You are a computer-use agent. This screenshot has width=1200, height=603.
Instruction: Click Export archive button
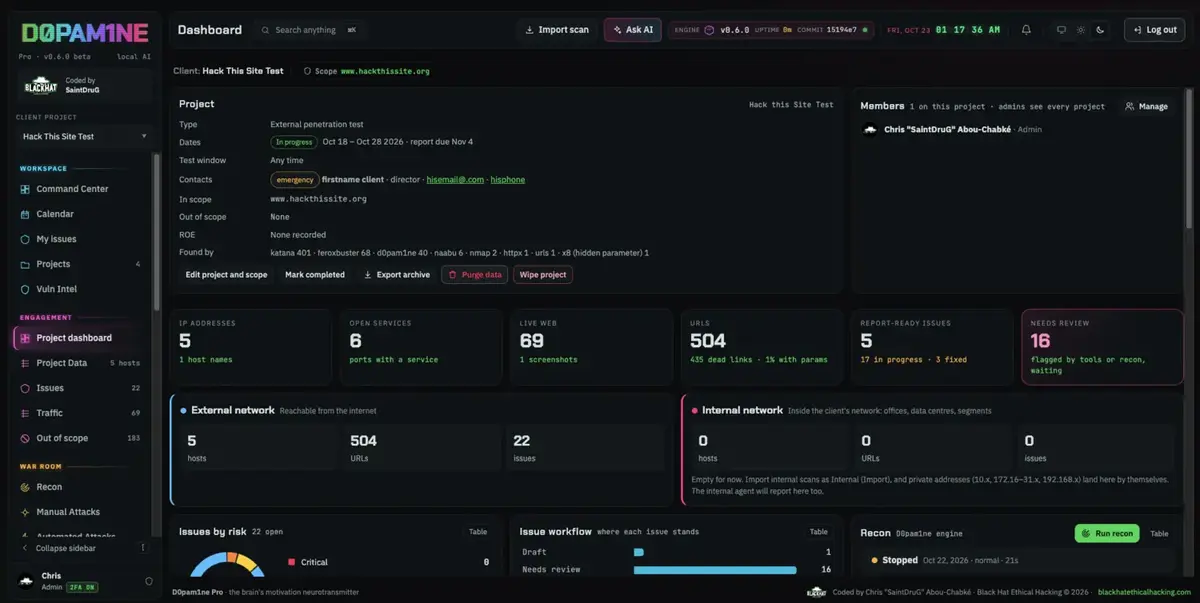pyautogui.click(x=397, y=275)
